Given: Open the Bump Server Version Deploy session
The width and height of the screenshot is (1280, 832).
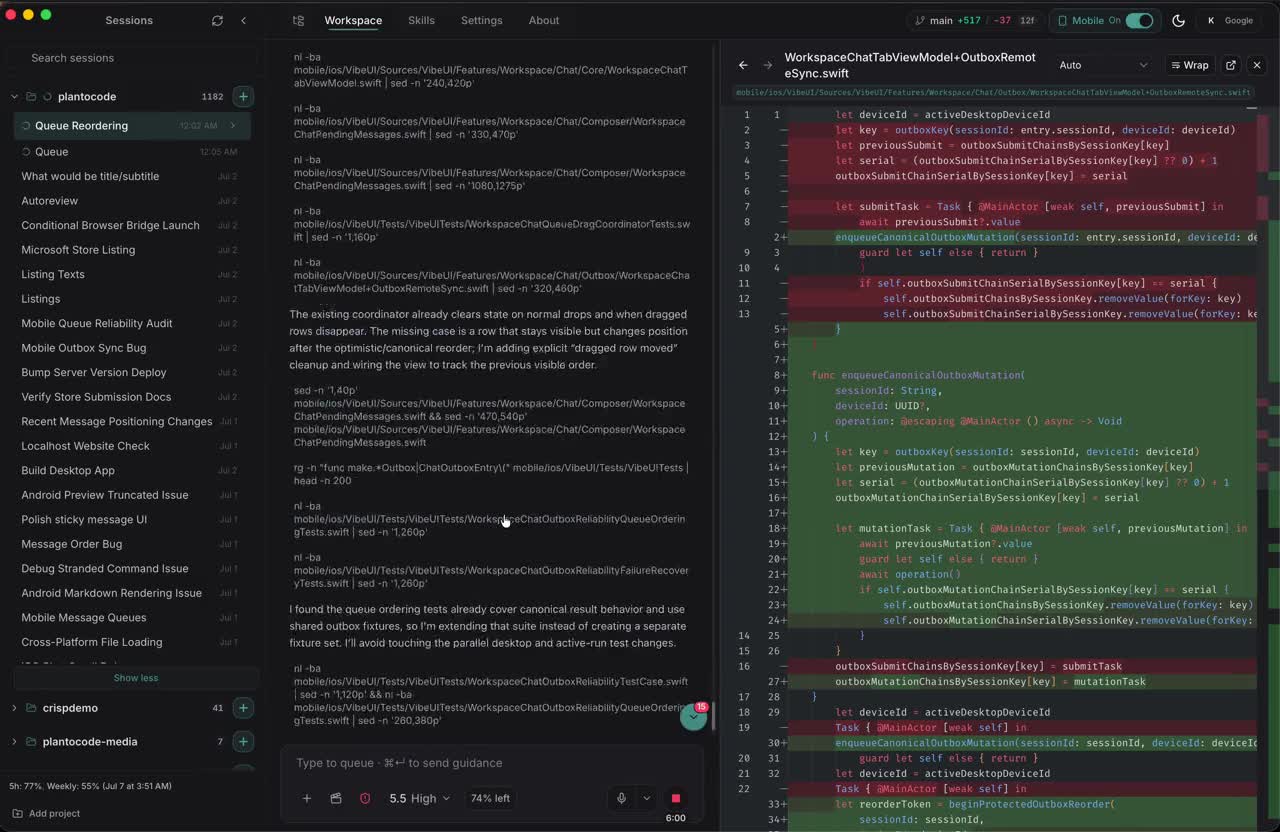Looking at the screenshot, I should click(131, 372).
